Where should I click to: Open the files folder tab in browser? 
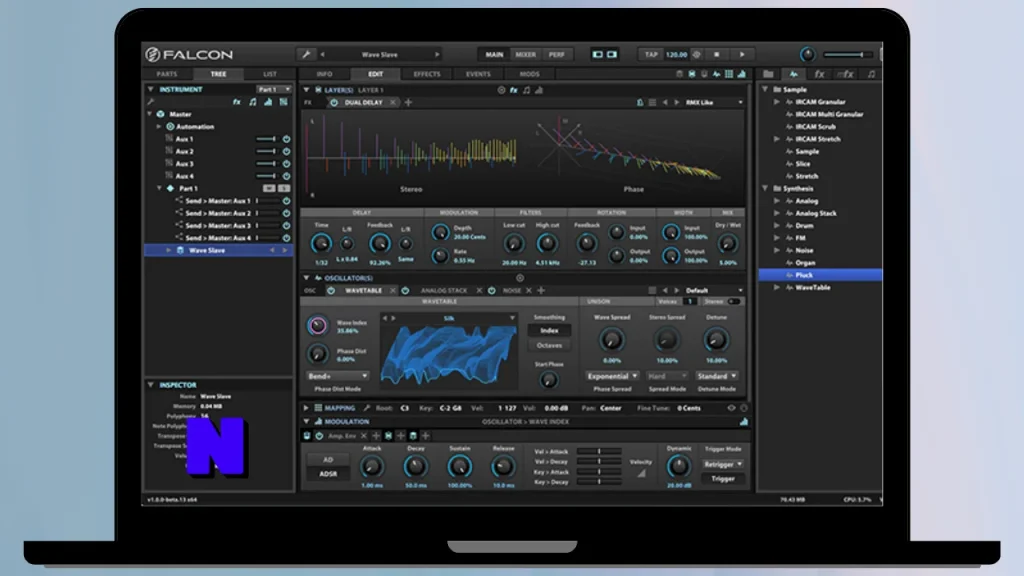tap(768, 74)
